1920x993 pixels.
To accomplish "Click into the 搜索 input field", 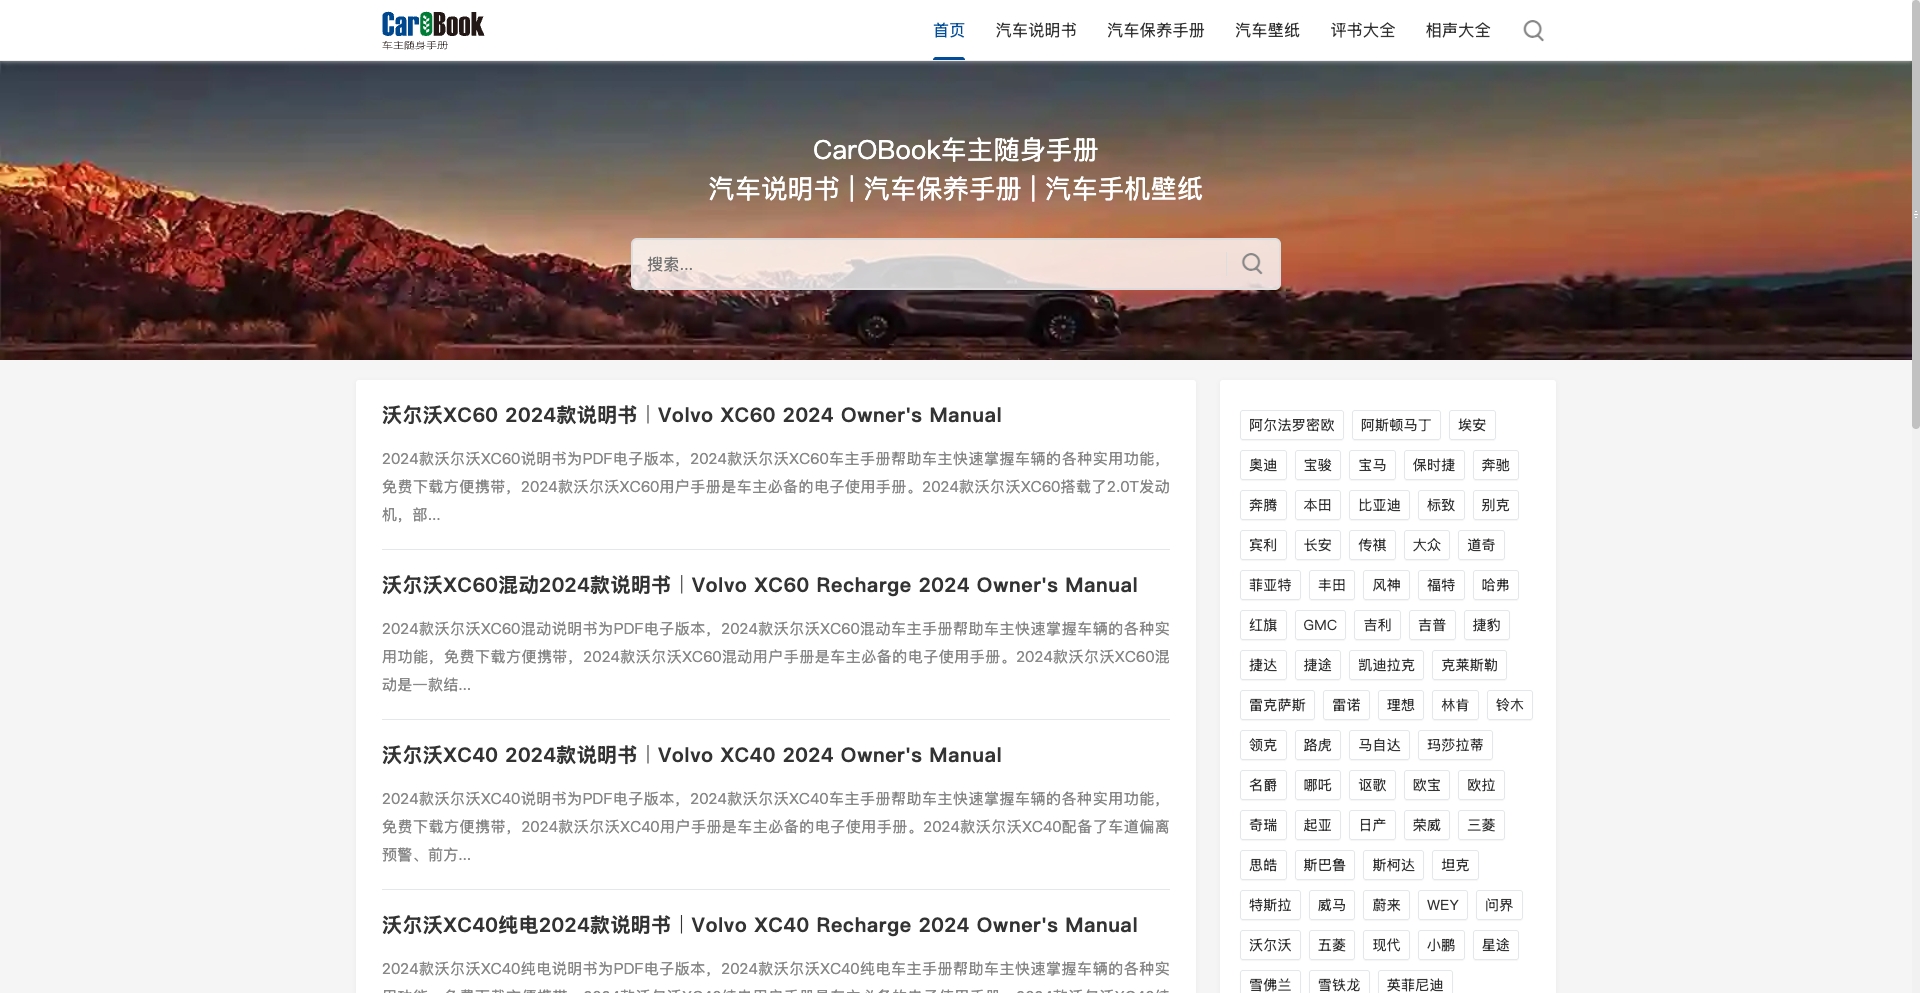I will (930, 264).
